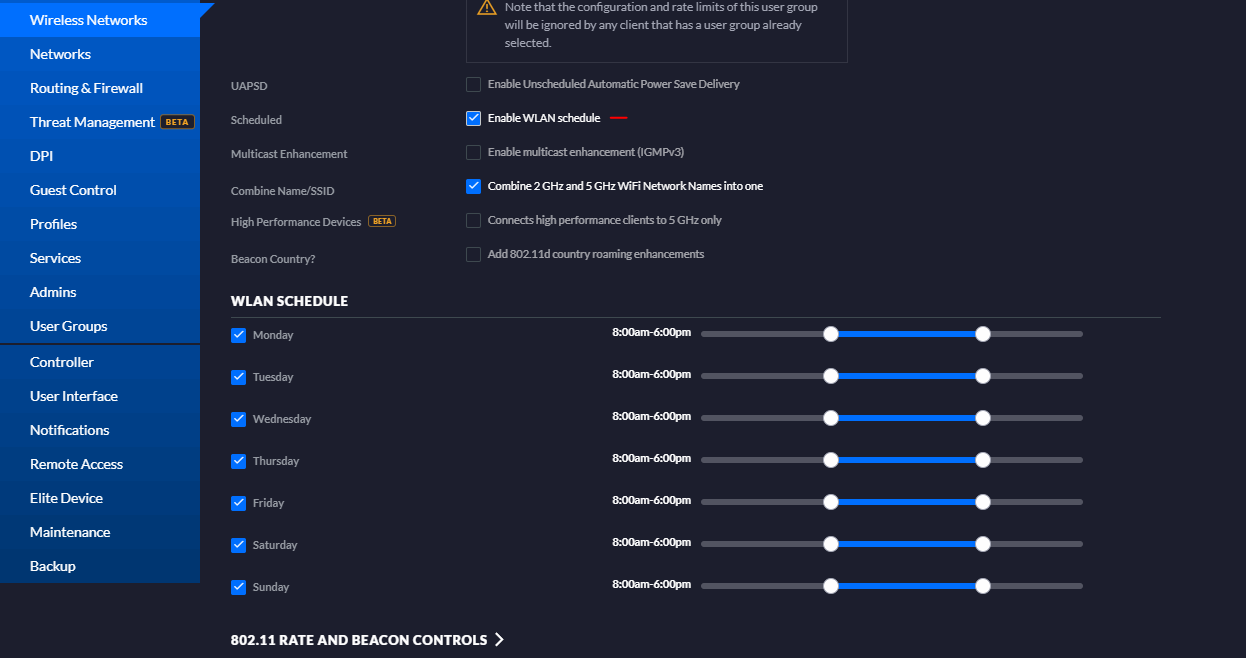Select User Groups from the sidebar
Image resolution: width=1246 pixels, height=658 pixels.
coord(68,326)
